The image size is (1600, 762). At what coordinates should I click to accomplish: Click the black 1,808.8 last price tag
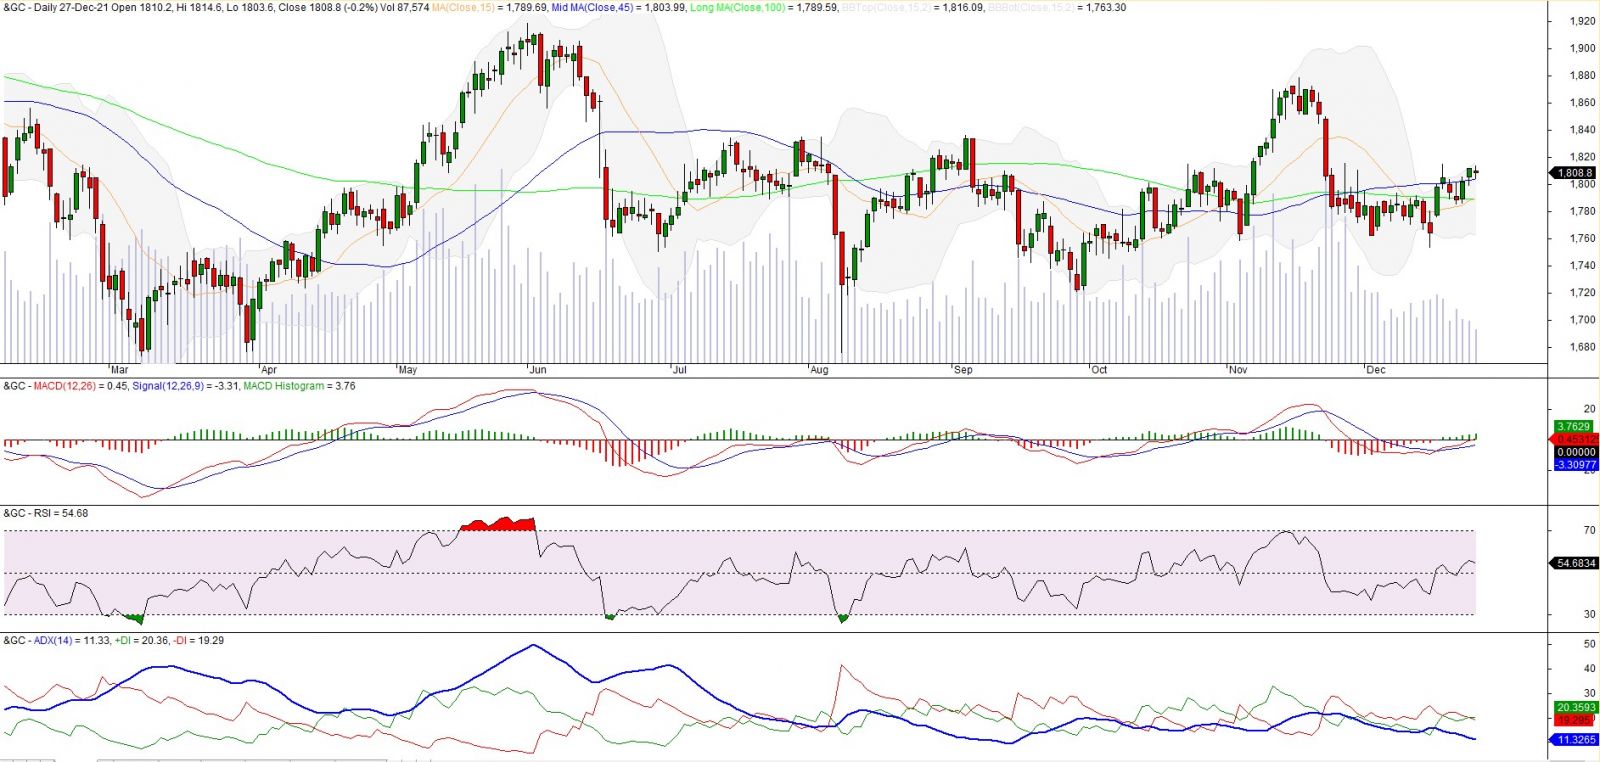click(1575, 173)
